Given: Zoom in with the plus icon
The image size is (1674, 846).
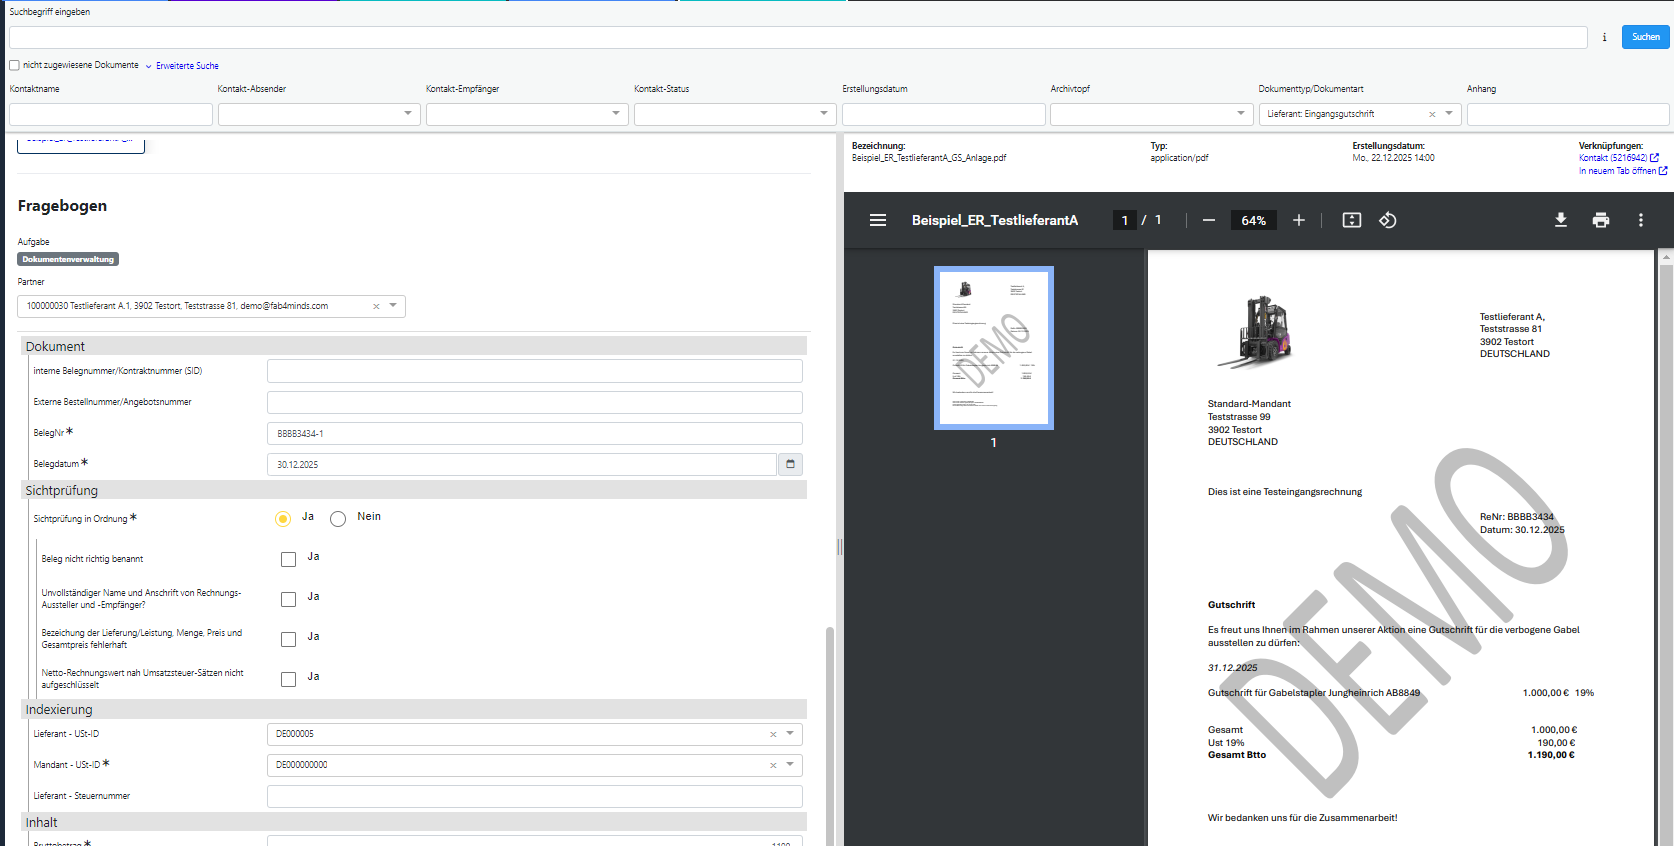Looking at the screenshot, I should point(1298,220).
